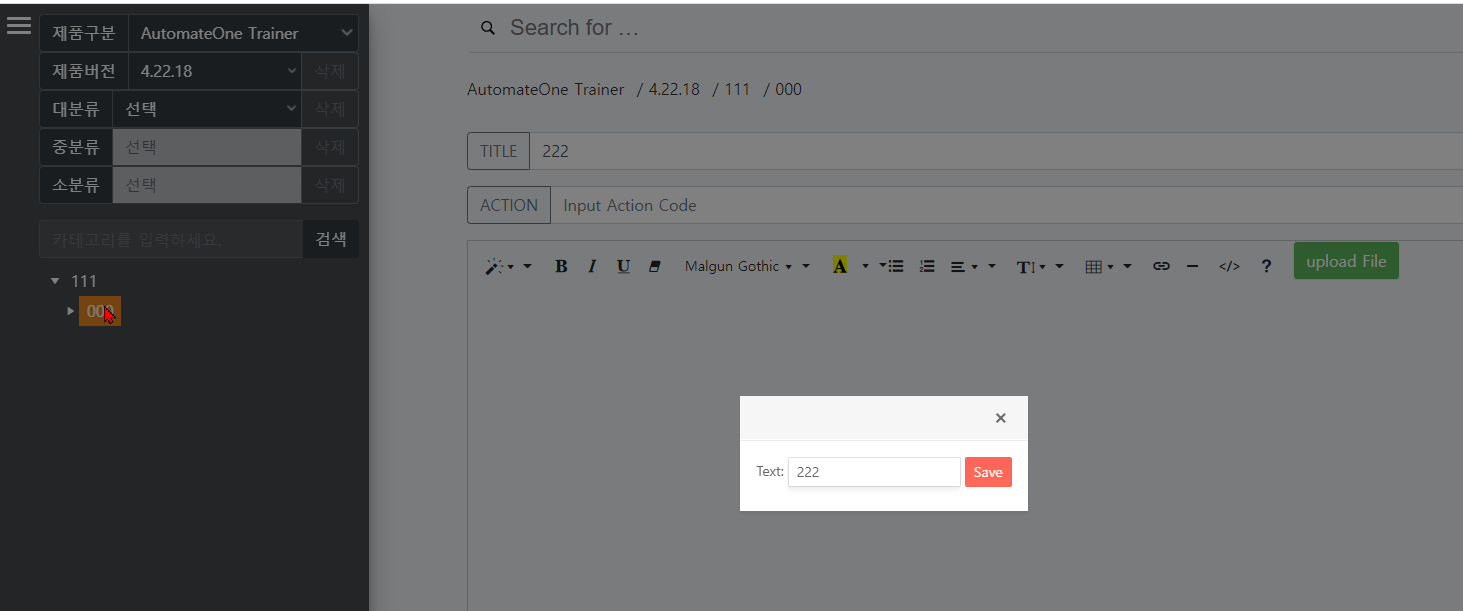Toggle the ordered numbered list
1463x611 pixels.
(x=927, y=266)
